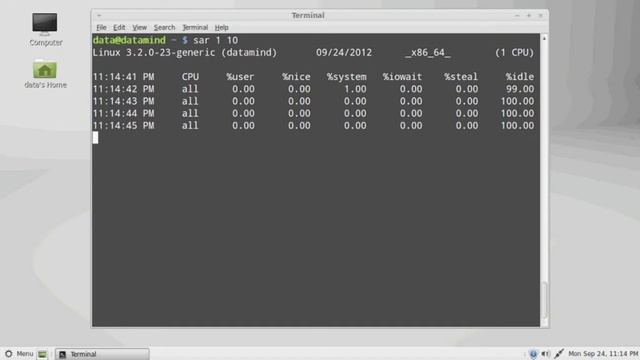Viewport: 640px width, 360px height.
Task: Click the blue shield update manager tray icon
Action: 533,354
